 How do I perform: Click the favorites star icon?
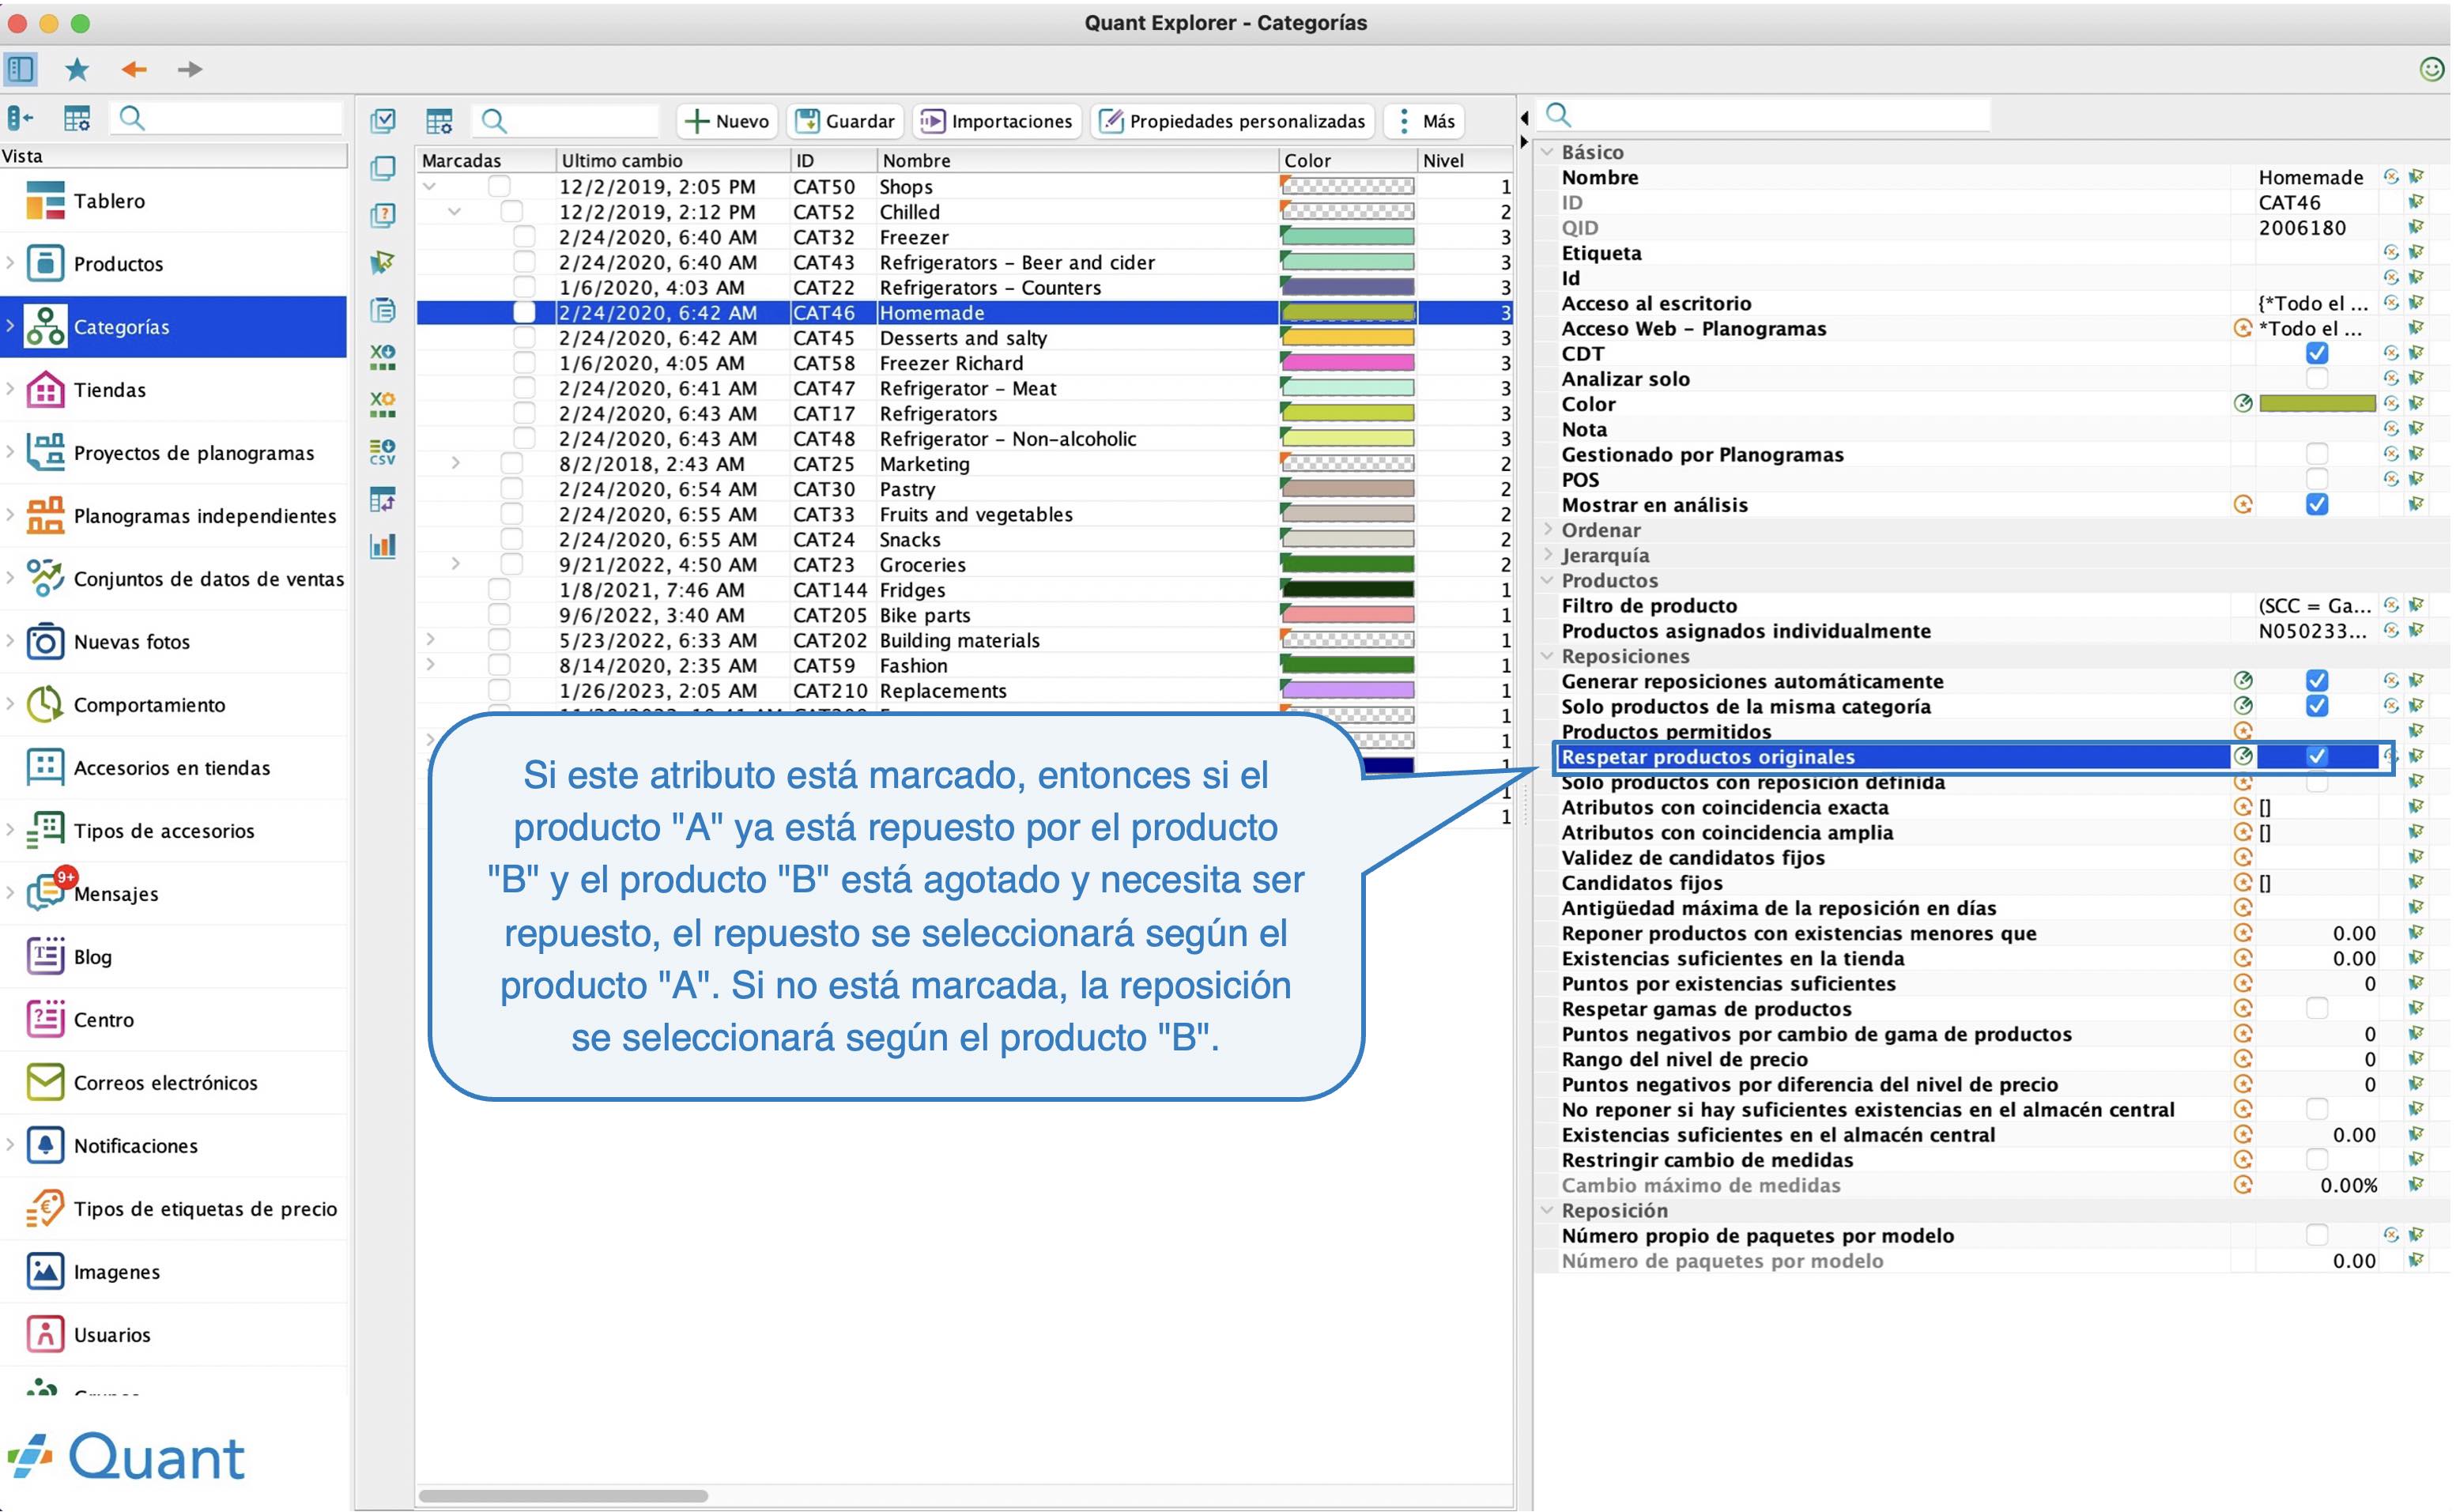(x=77, y=69)
